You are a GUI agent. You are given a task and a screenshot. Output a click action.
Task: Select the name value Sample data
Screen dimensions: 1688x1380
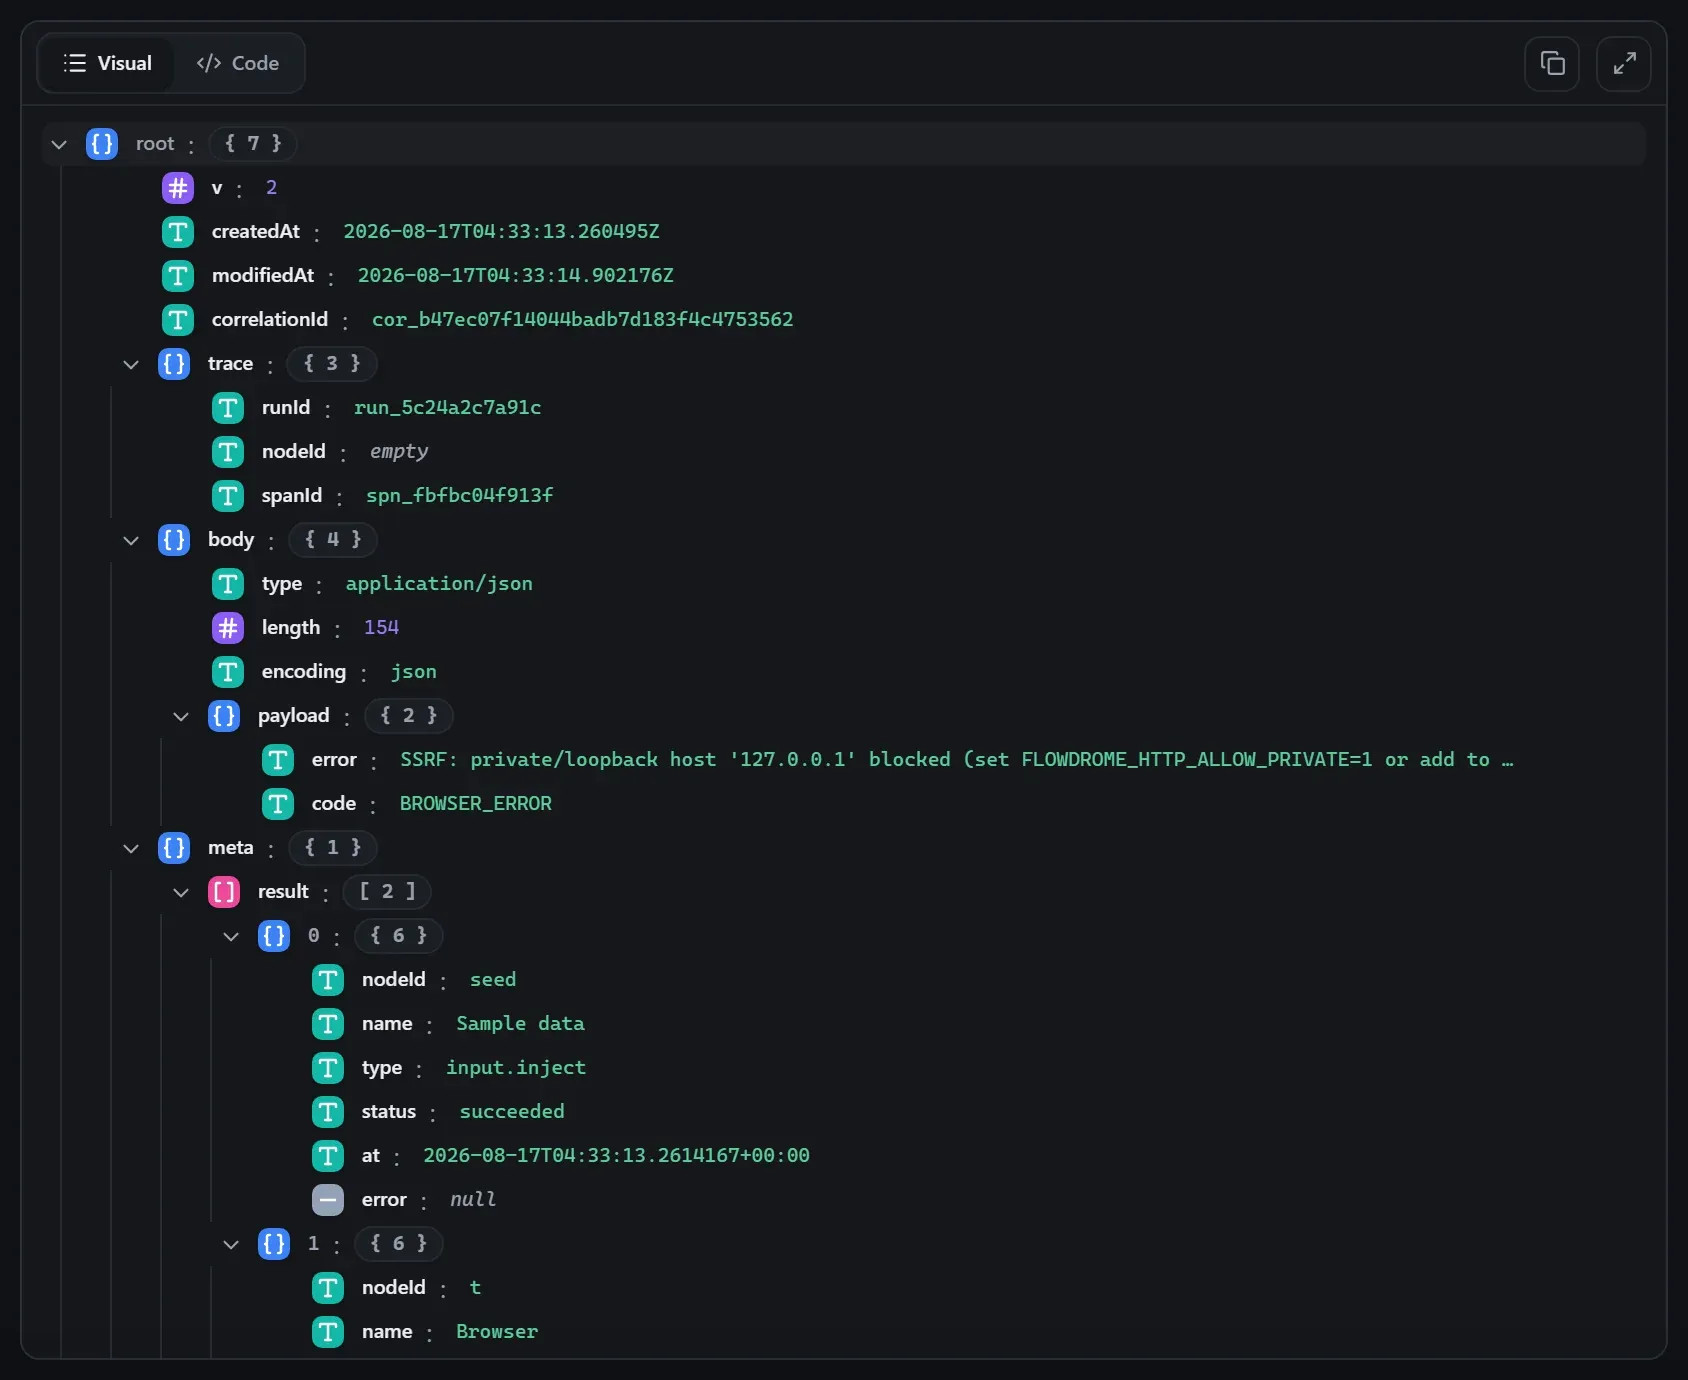[520, 1024]
